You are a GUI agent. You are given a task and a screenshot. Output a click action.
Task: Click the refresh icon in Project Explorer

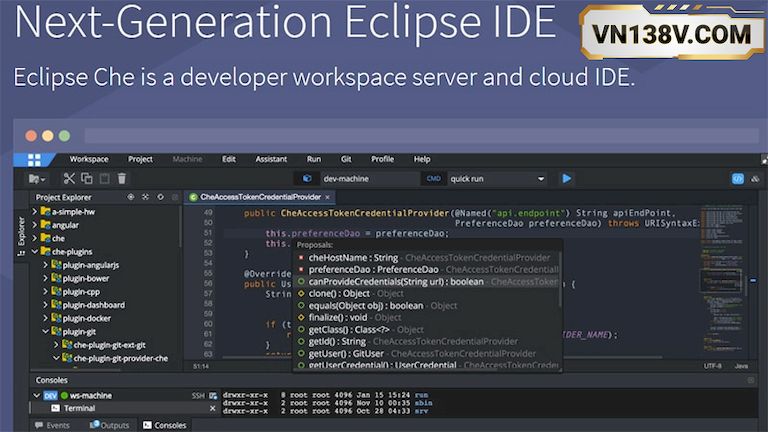(x=160, y=197)
